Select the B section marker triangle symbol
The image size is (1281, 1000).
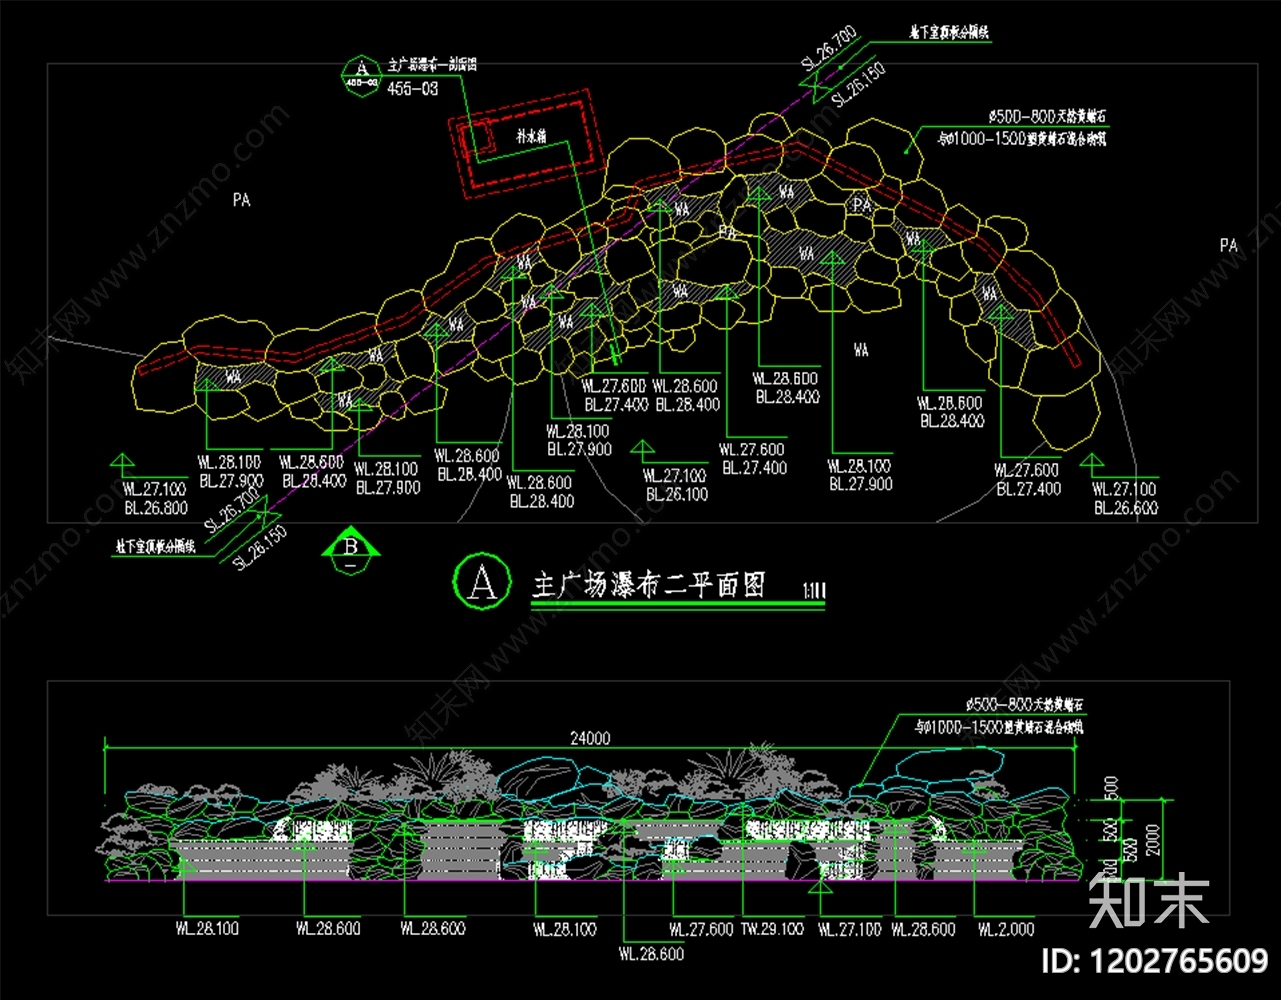(x=351, y=550)
